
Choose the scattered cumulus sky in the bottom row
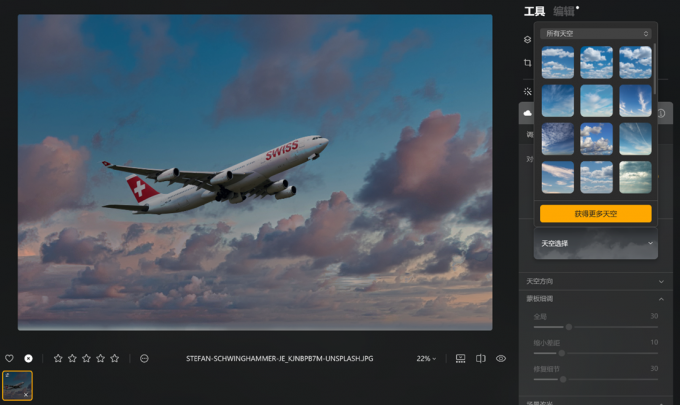(x=596, y=177)
